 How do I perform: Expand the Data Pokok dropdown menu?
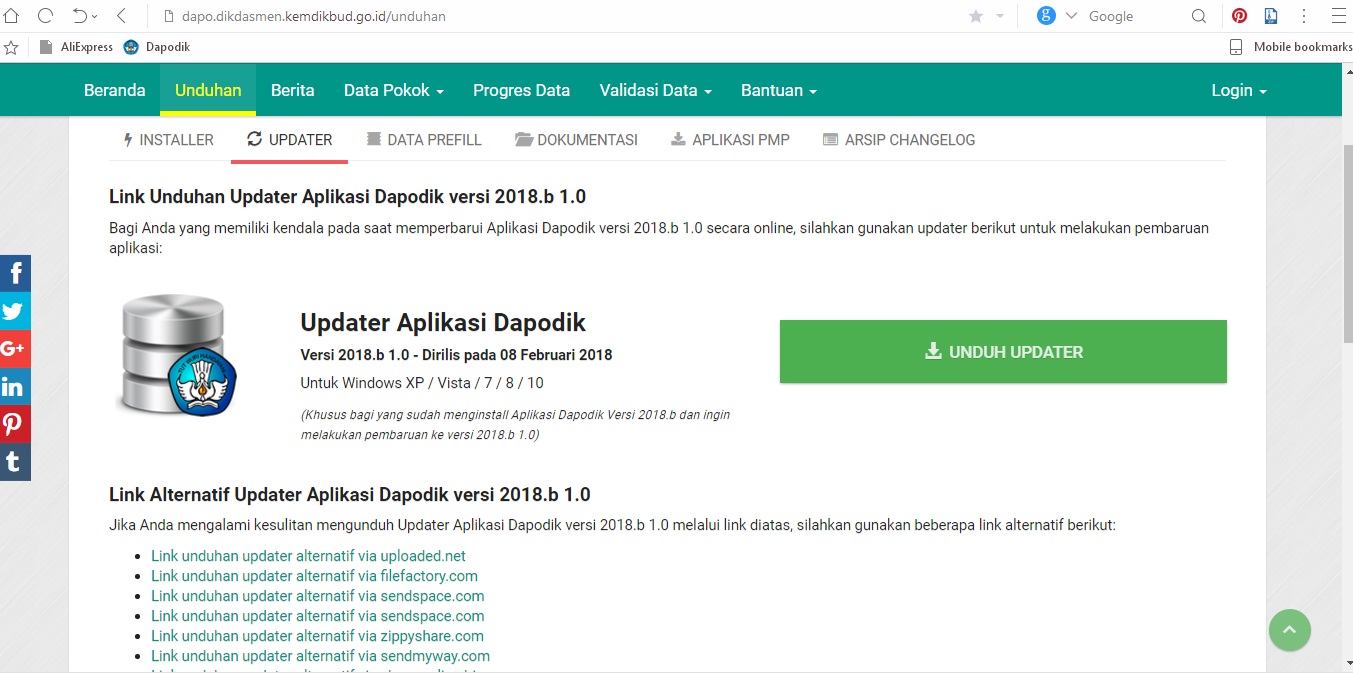pyautogui.click(x=392, y=90)
